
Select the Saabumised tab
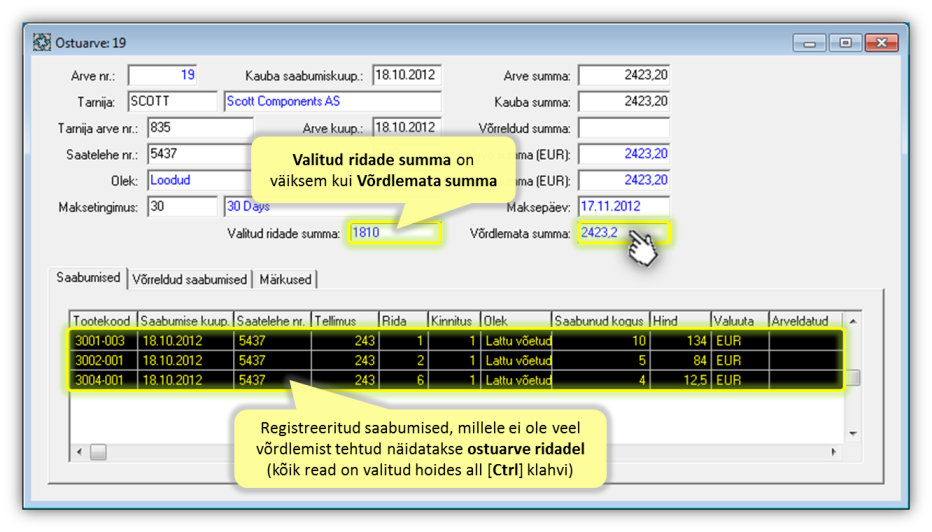(x=88, y=278)
